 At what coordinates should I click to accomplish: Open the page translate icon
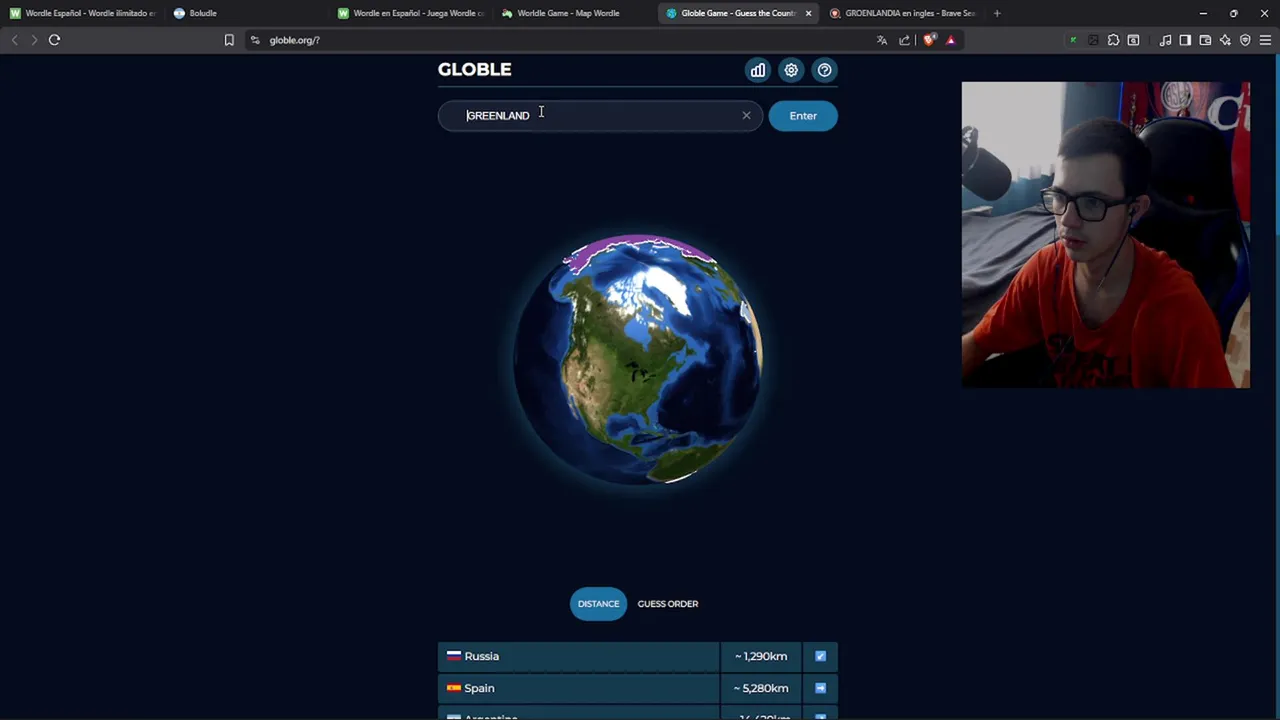(882, 40)
